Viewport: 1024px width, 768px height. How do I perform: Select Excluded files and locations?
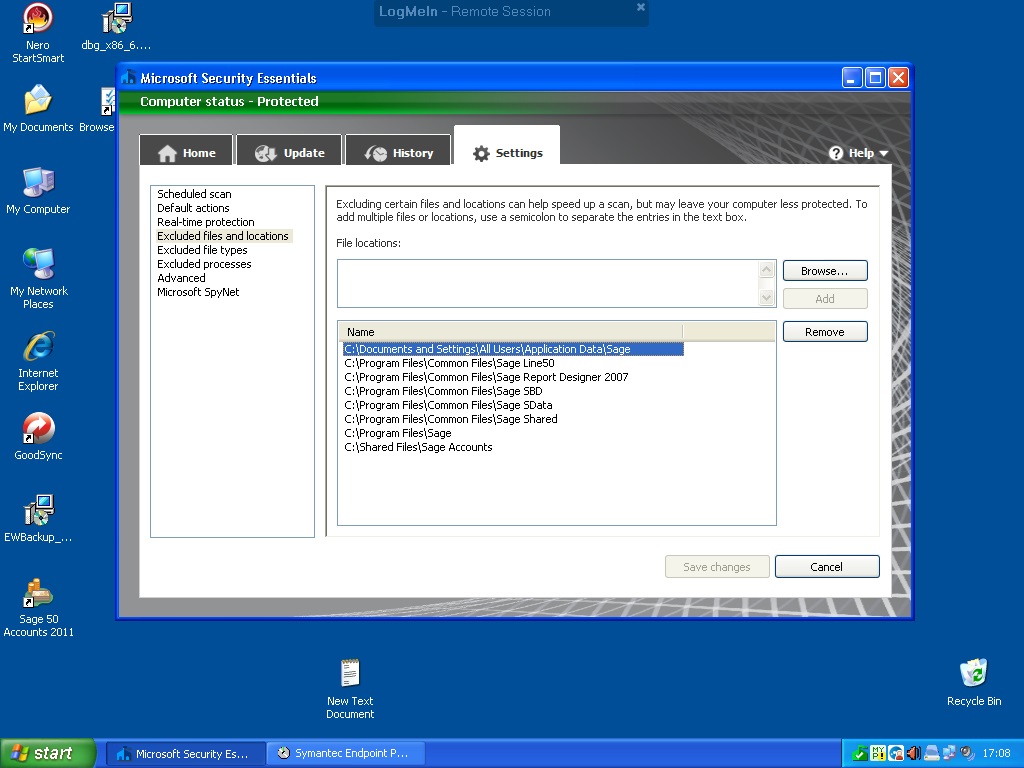pyautogui.click(x=223, y=236)
